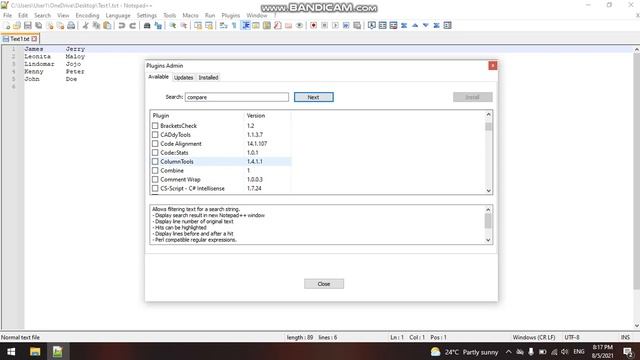Click the Redo arrow toolbar icon
This screenshot has height=360, width=640.
(x=132, y=25)
